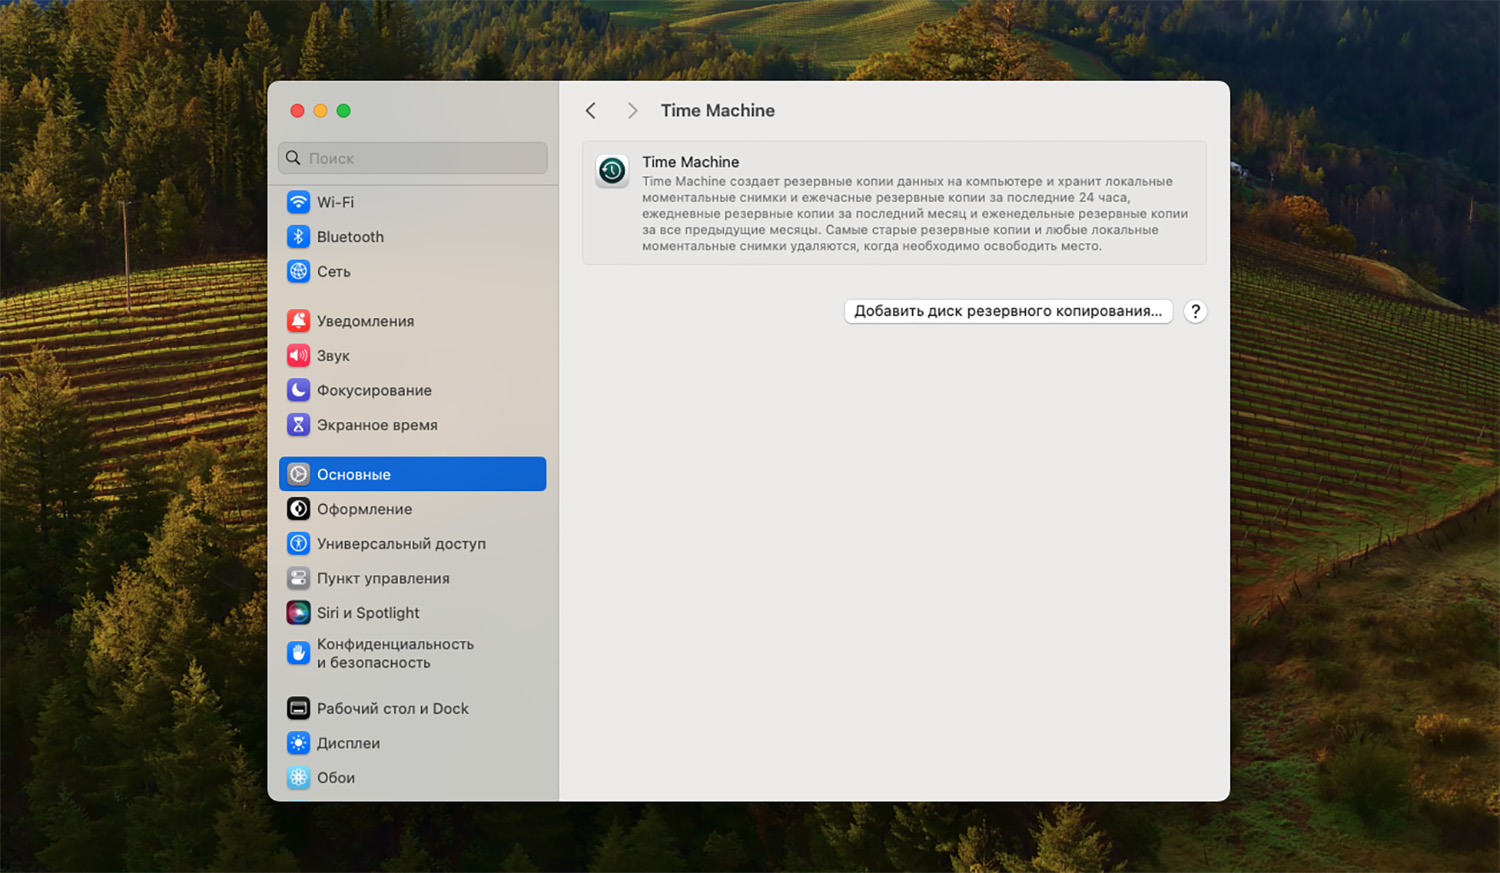Viewport: 1500px width, 873px height.
Task: Select Фокусирование in the sidebar
Action: point(374,390)
